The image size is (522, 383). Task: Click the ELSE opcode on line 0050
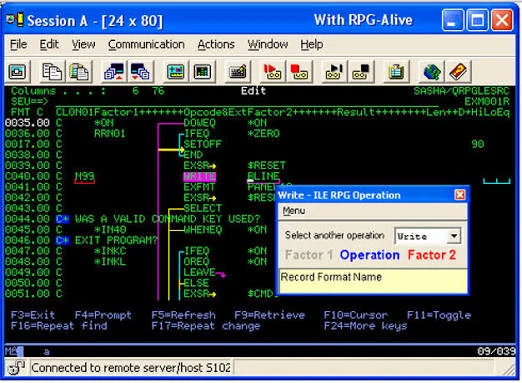point(196,283)
